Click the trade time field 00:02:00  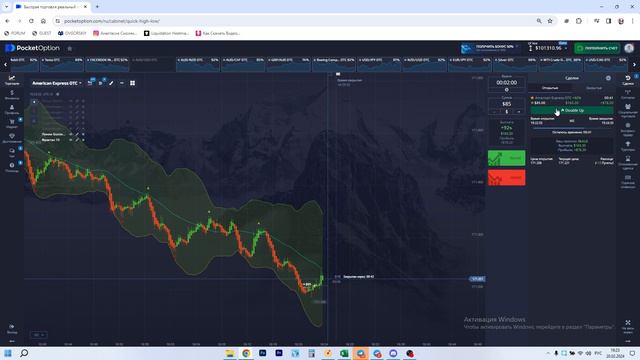point(507,82)
